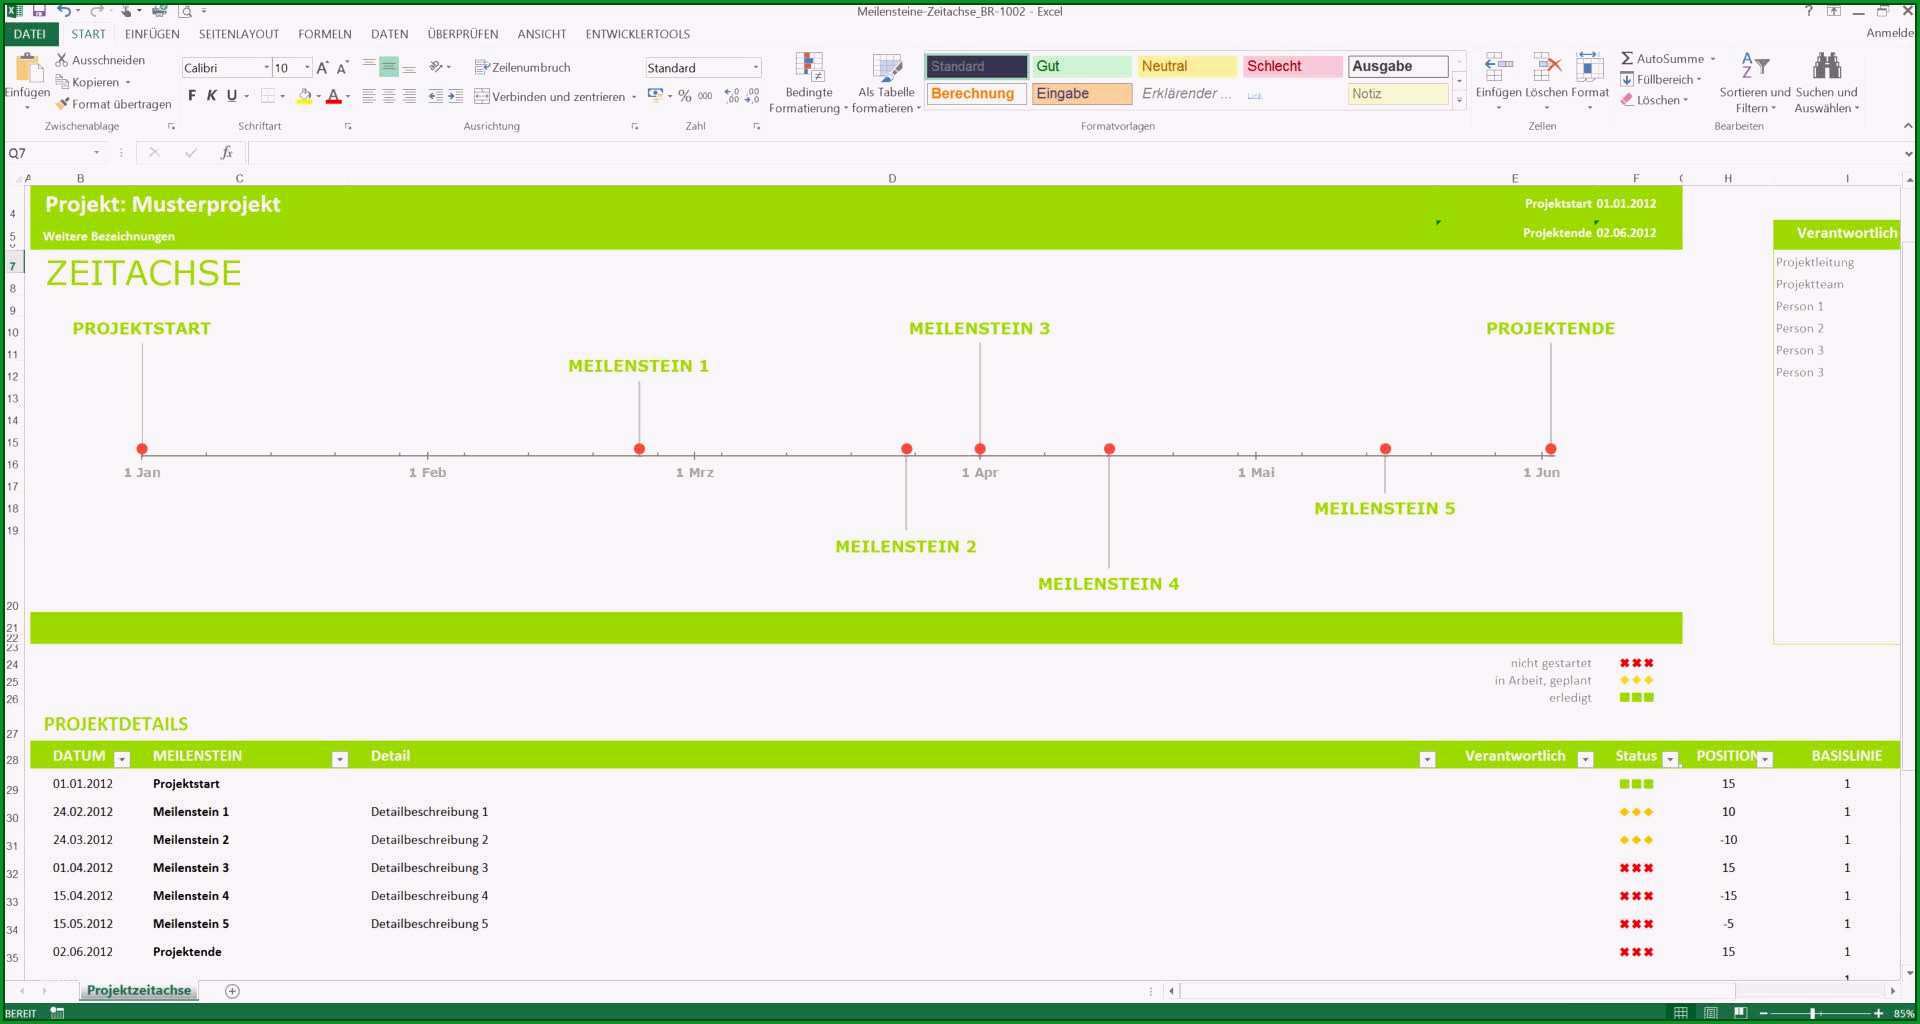Screen dimensions: 1920x1024
Task: Switch to SEITENLAYOUT ribbon tab
Action: point(239,34)
